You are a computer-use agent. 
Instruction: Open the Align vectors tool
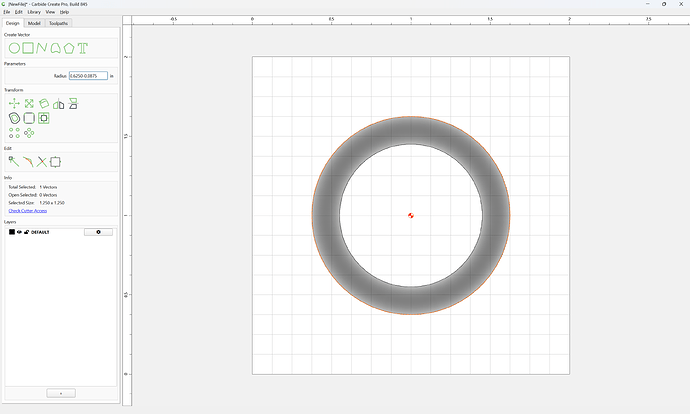click(x=73, y=104)
